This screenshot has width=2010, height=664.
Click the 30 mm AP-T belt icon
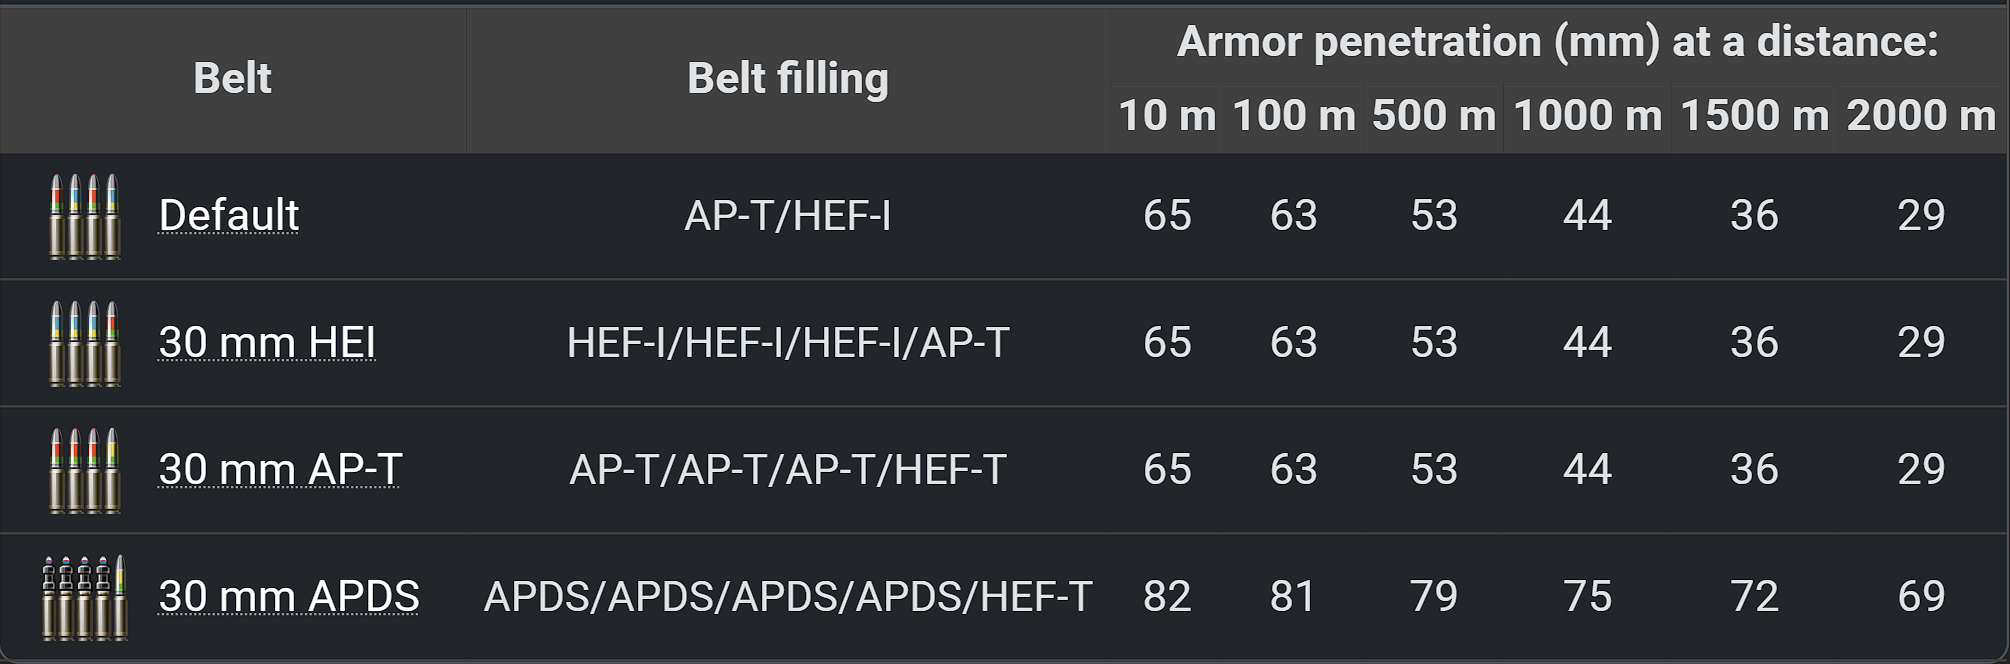click(x=85, y=470)
